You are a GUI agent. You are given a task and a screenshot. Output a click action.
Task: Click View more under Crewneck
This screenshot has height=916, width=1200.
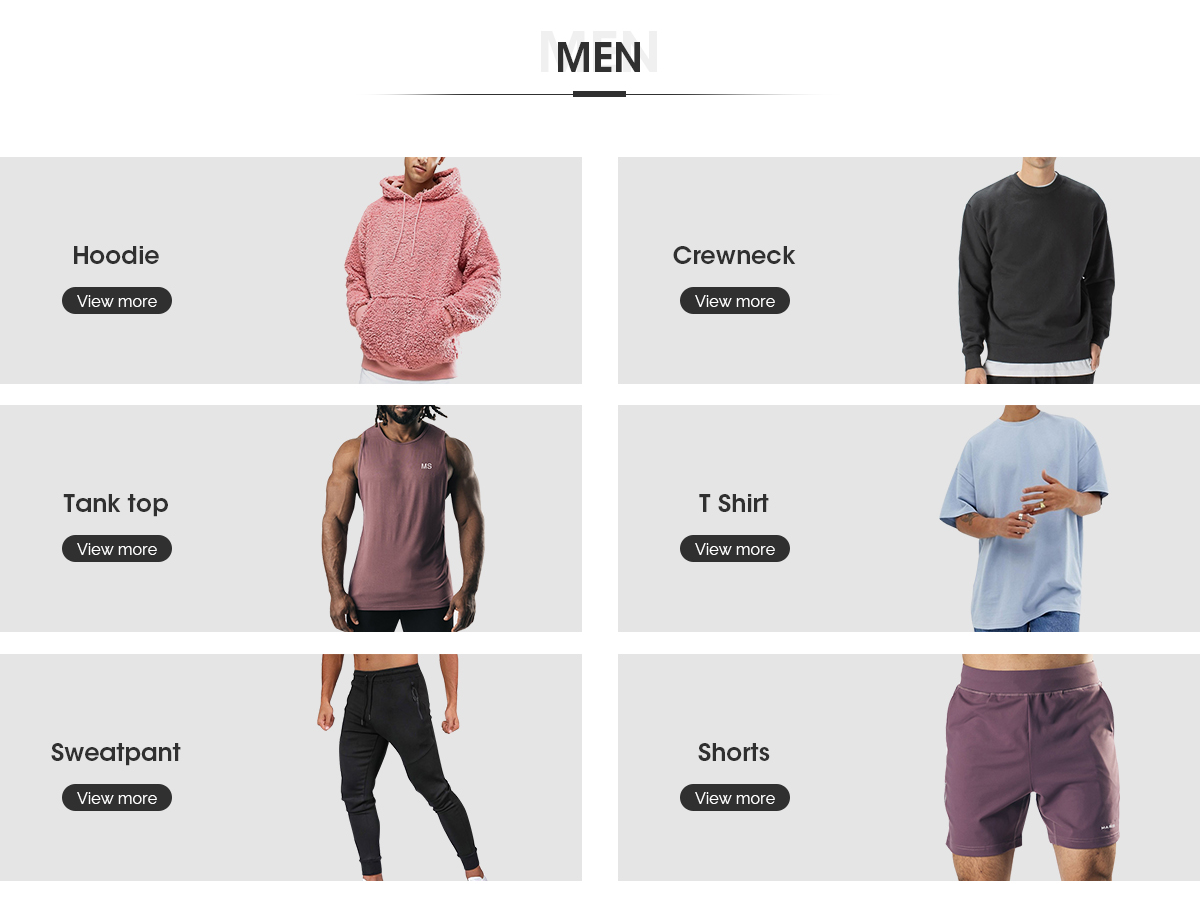pos(735,301)
